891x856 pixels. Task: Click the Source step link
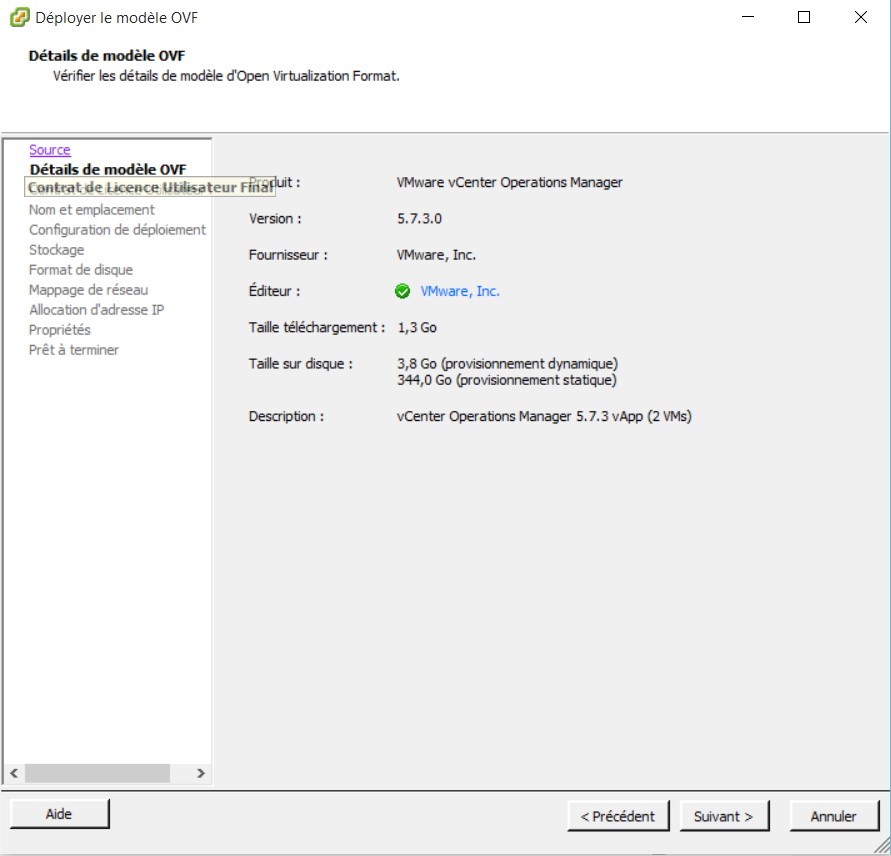pyautogui.click(x=50, y=150)
